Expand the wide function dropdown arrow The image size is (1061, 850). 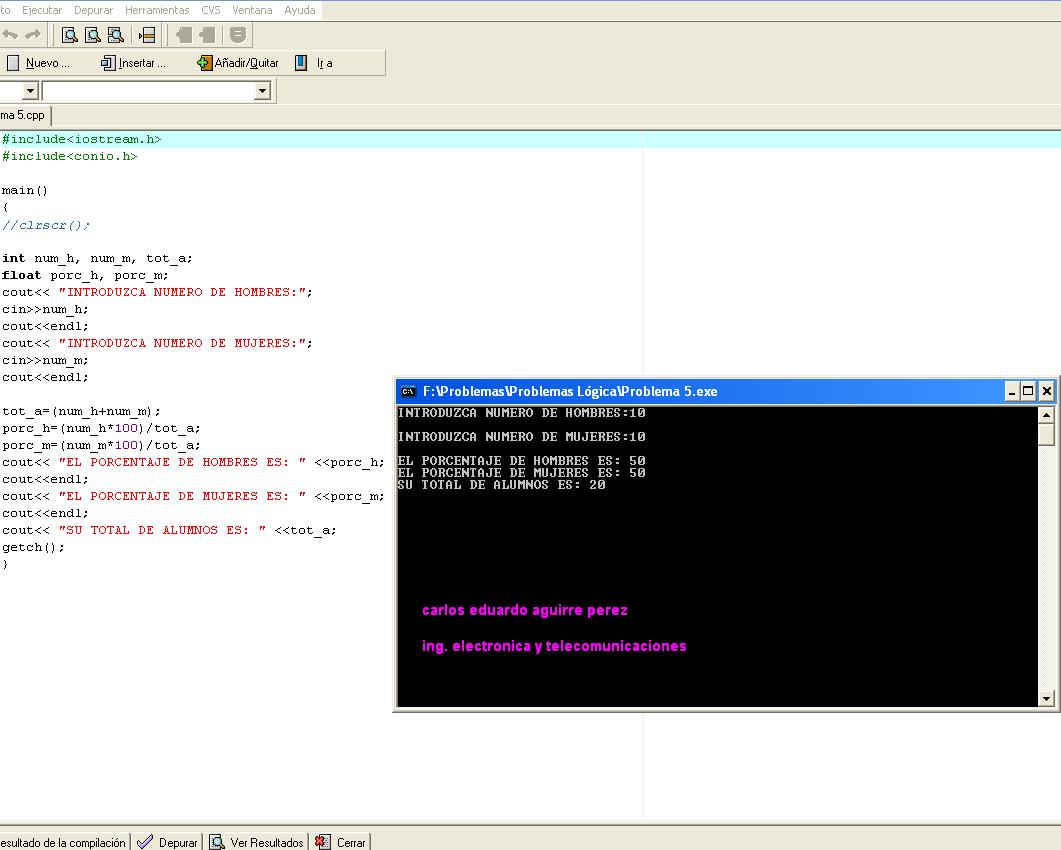click(x=263, y=91)
